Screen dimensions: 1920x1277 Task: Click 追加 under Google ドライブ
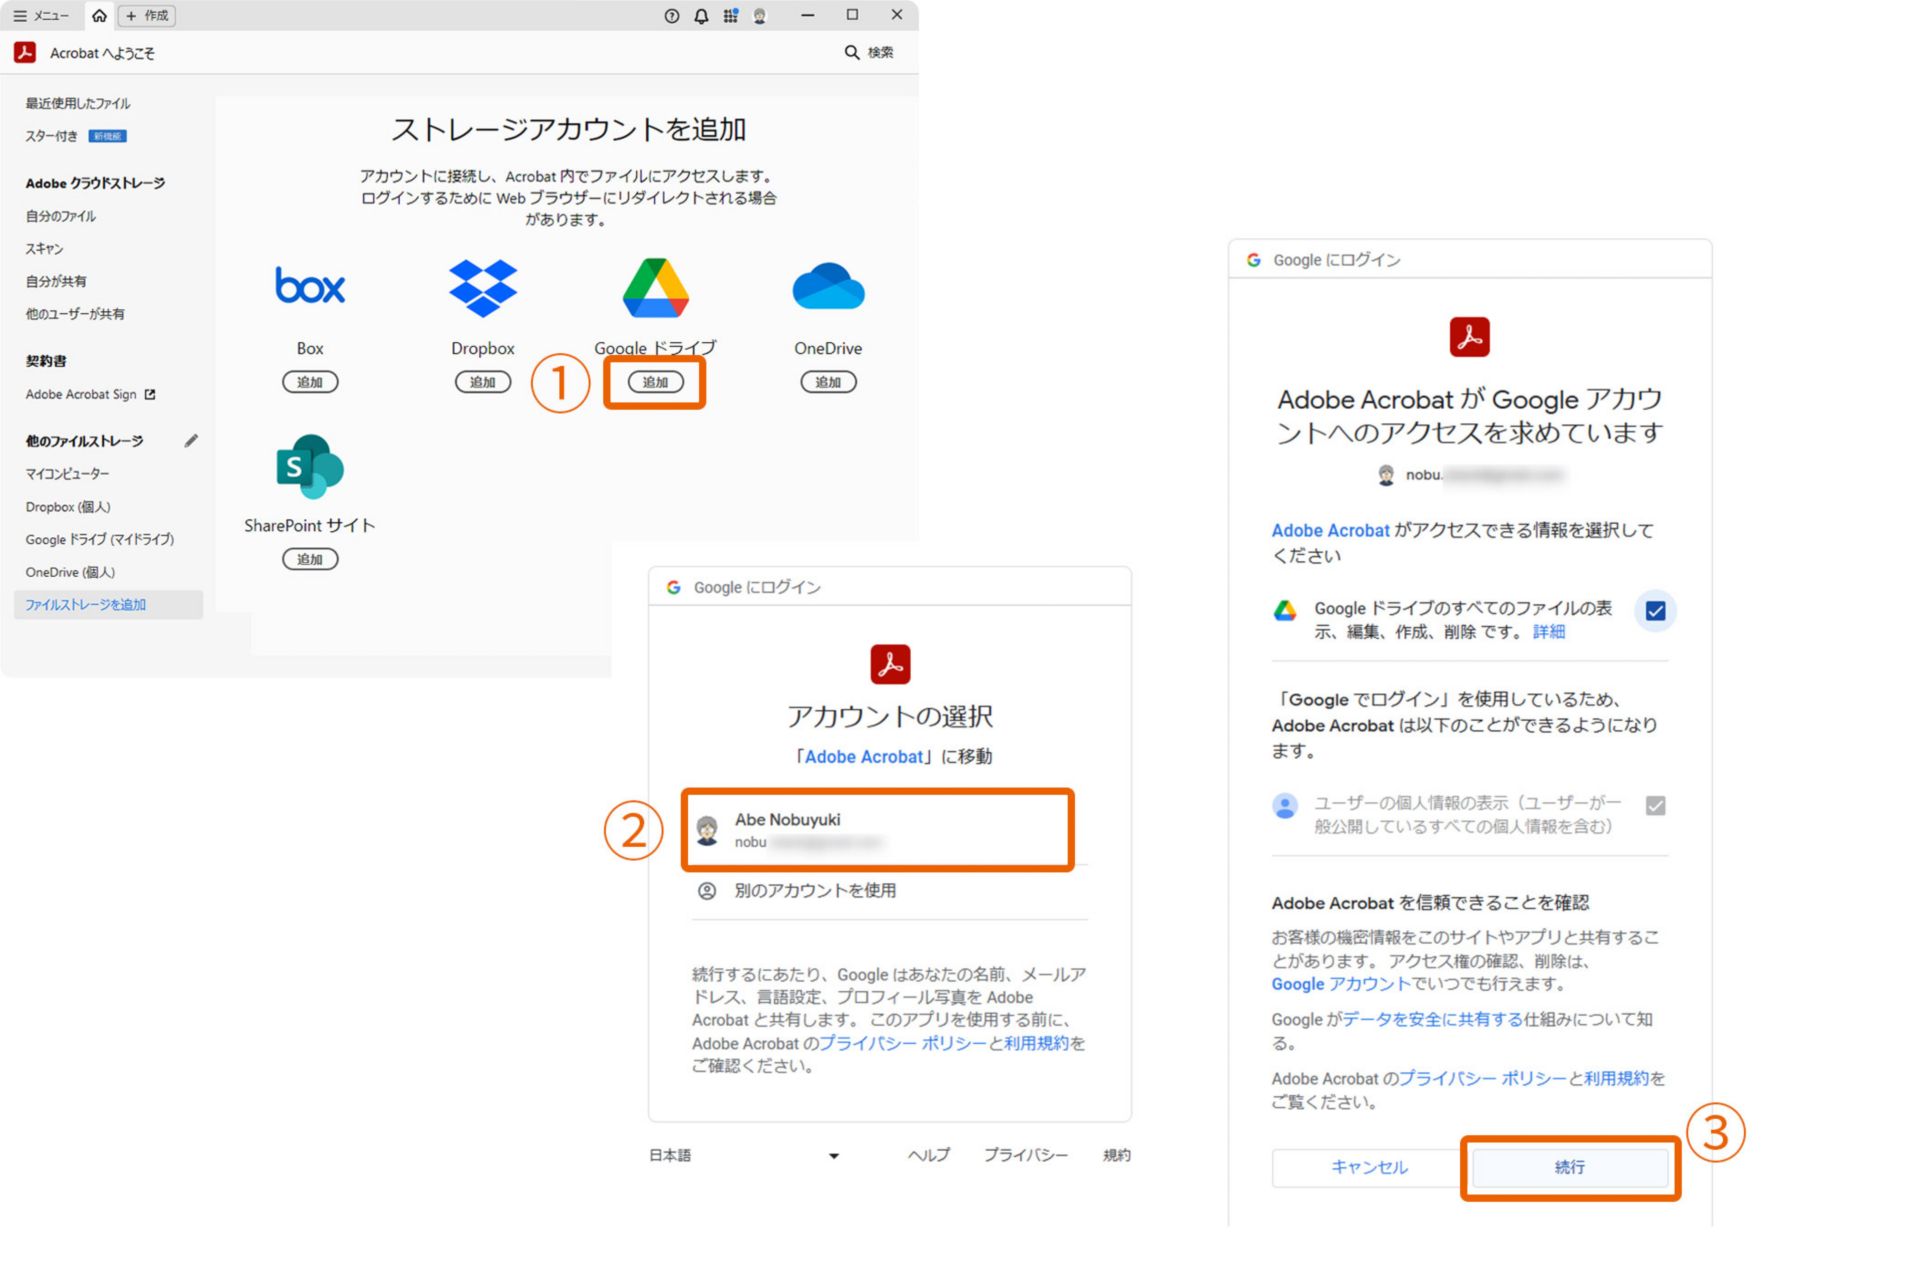(656, 382)
